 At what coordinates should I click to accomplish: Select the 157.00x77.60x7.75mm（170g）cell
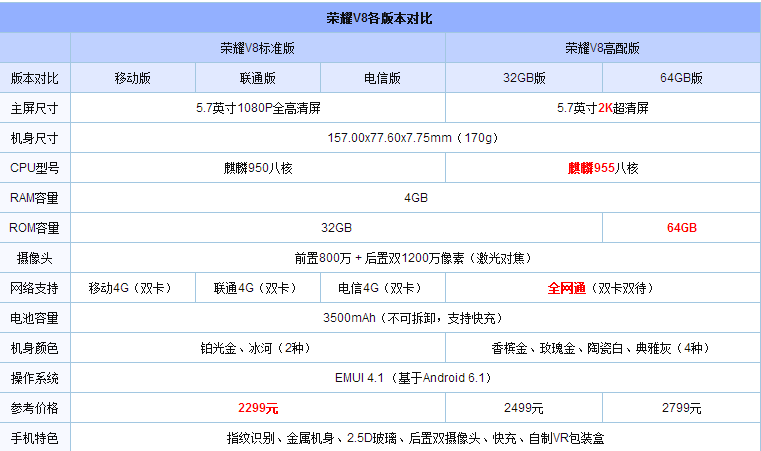pyautogui.click(x=415, y=138)
